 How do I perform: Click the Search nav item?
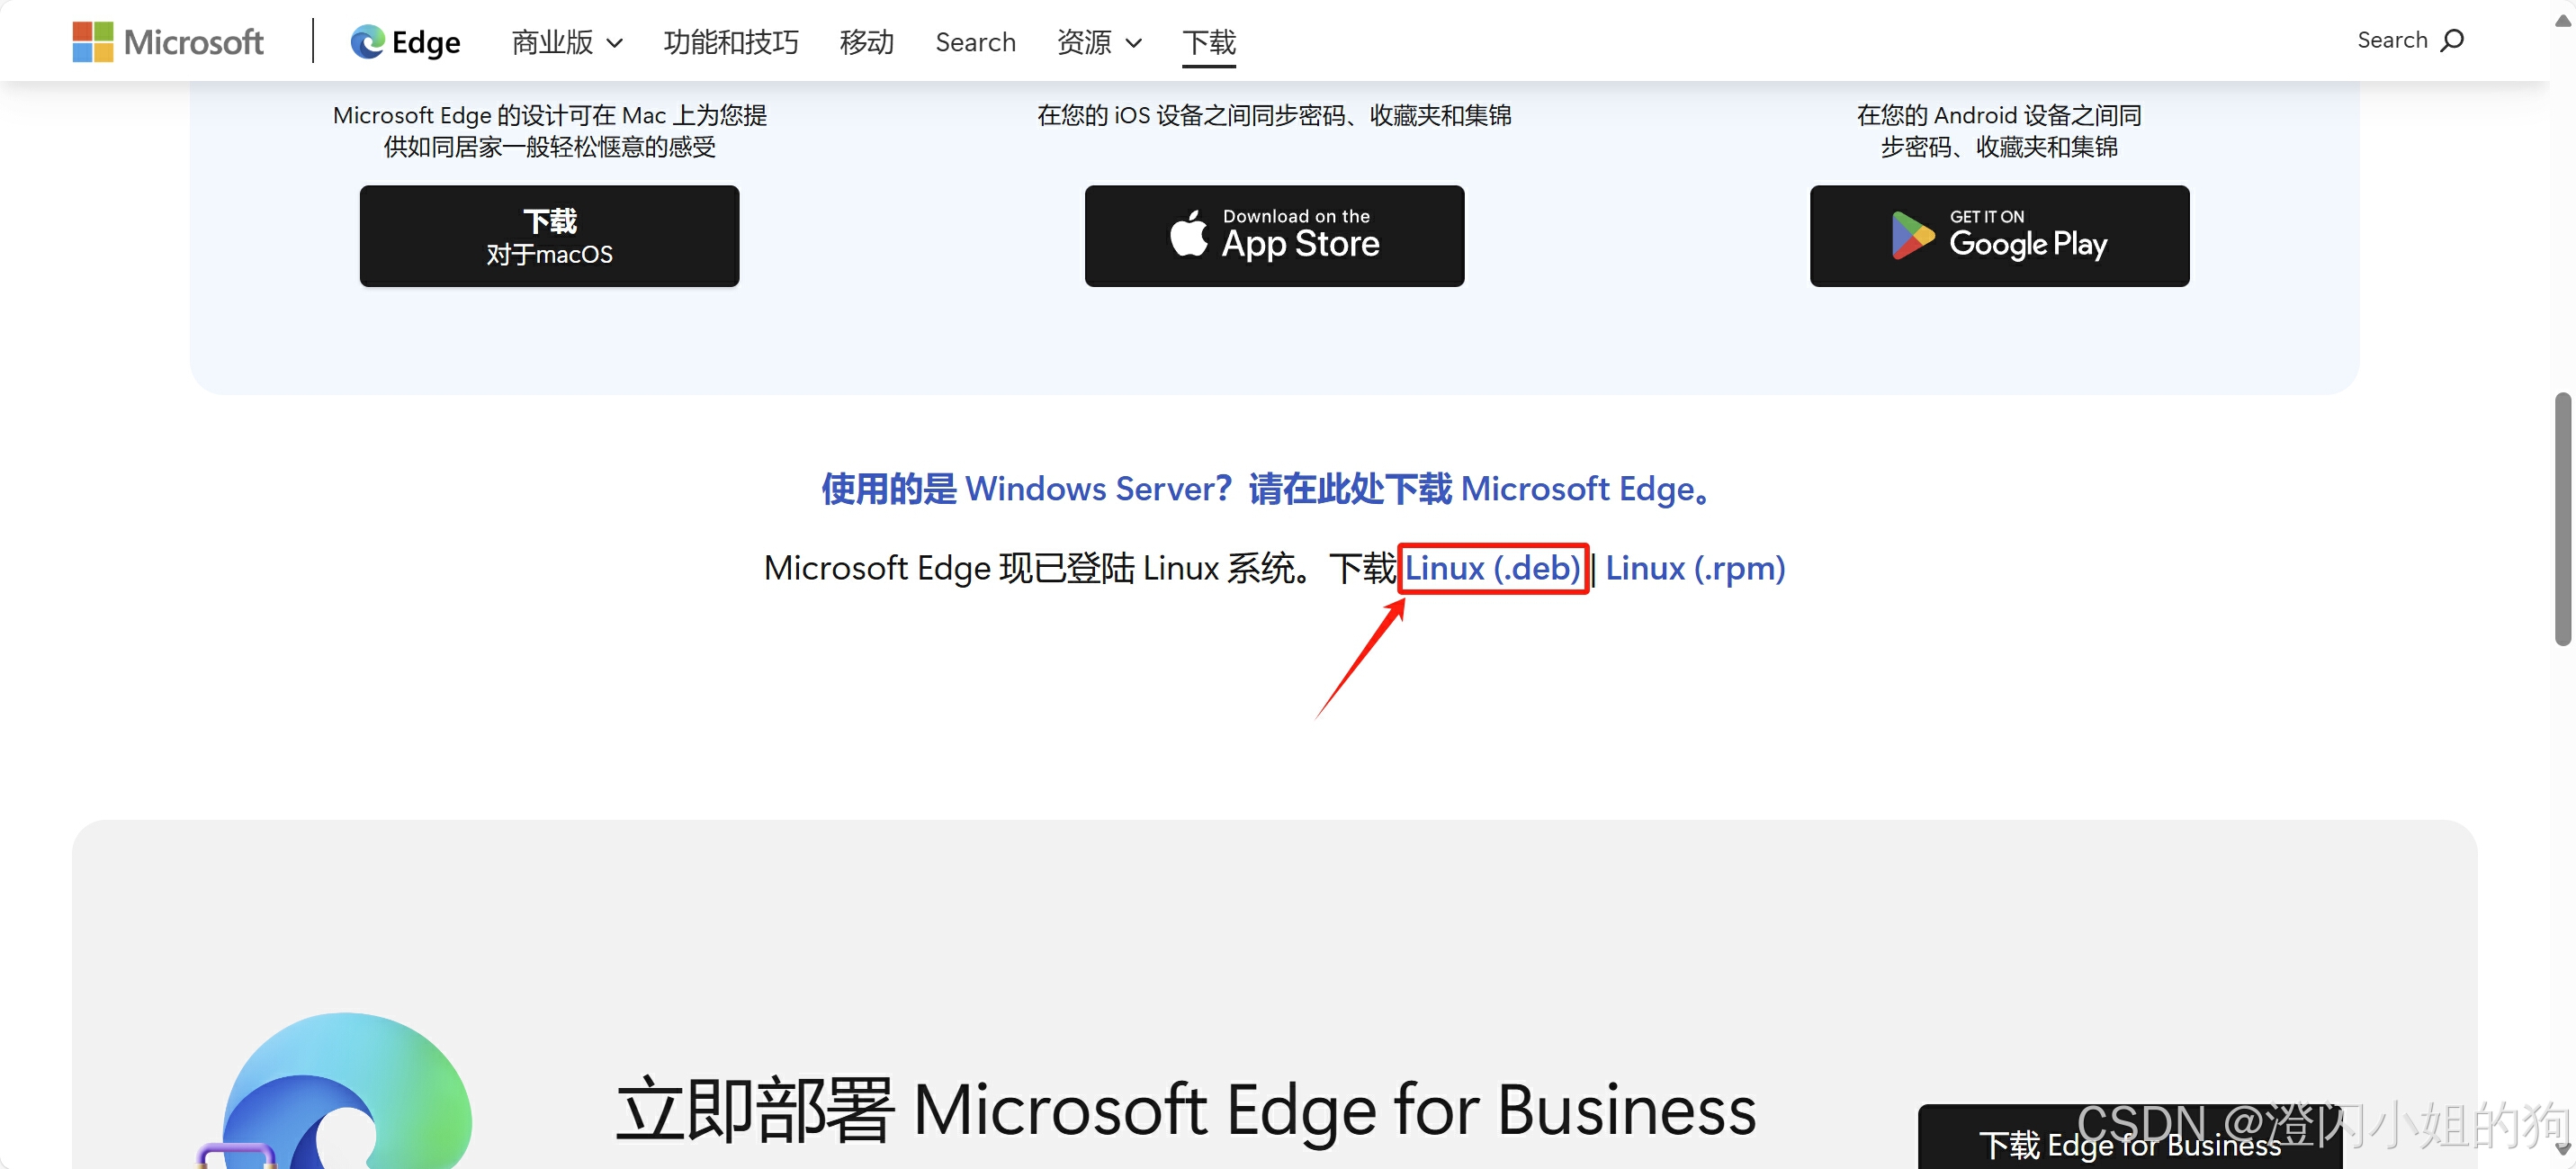[975, 42]
